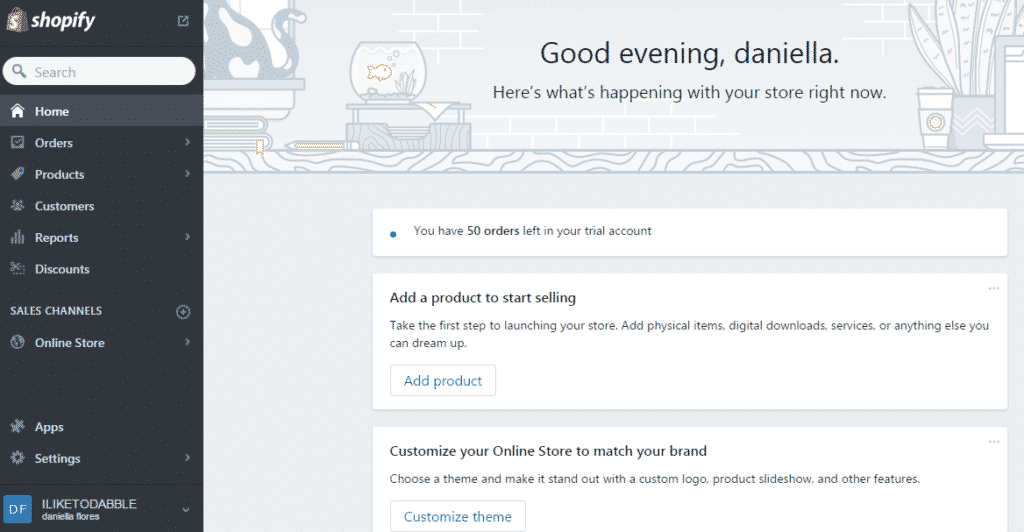Viewport: 1024px width, 532px height.
Task: Click the Orders inbox icon
Action: 18,142
